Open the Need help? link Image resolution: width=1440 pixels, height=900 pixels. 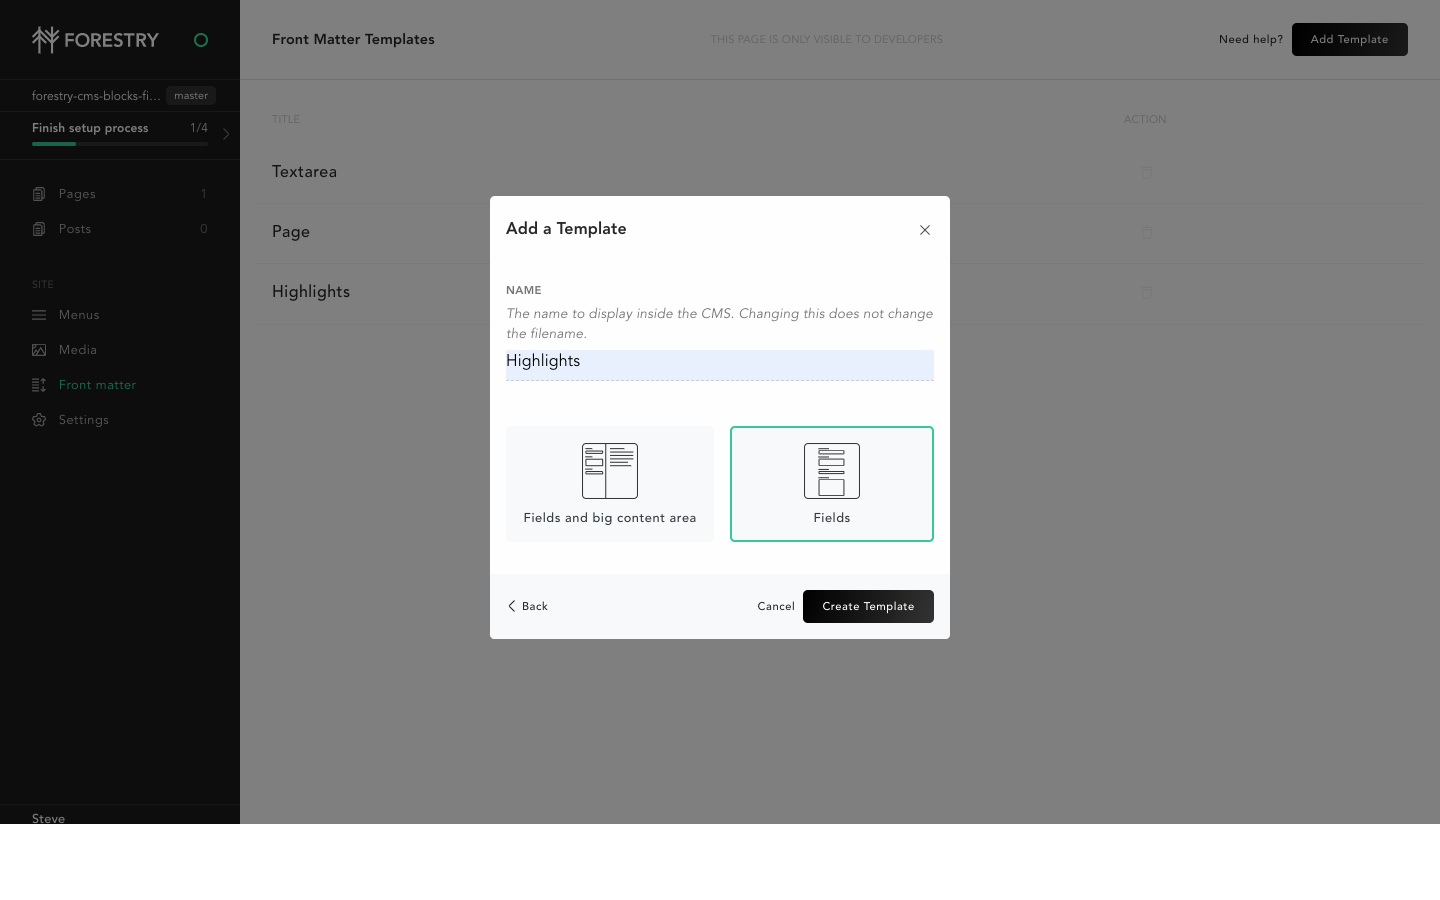coord(1251,40)
